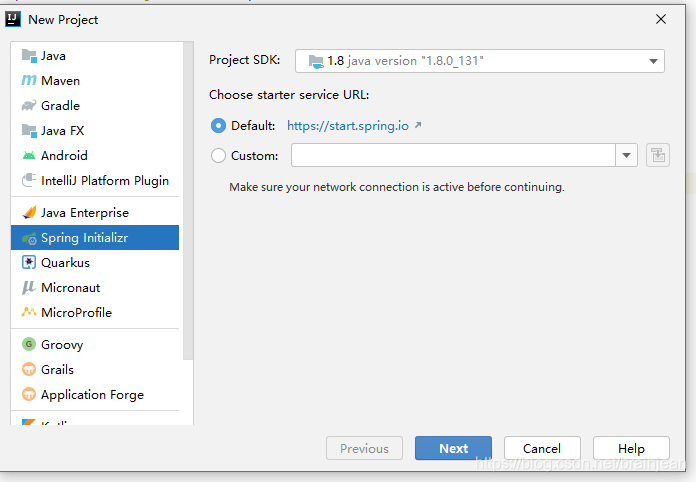The width and height of the screenshot is (696, 482).
Task: Click the import icon beside Custom field
Action: (x=658, y=155)
